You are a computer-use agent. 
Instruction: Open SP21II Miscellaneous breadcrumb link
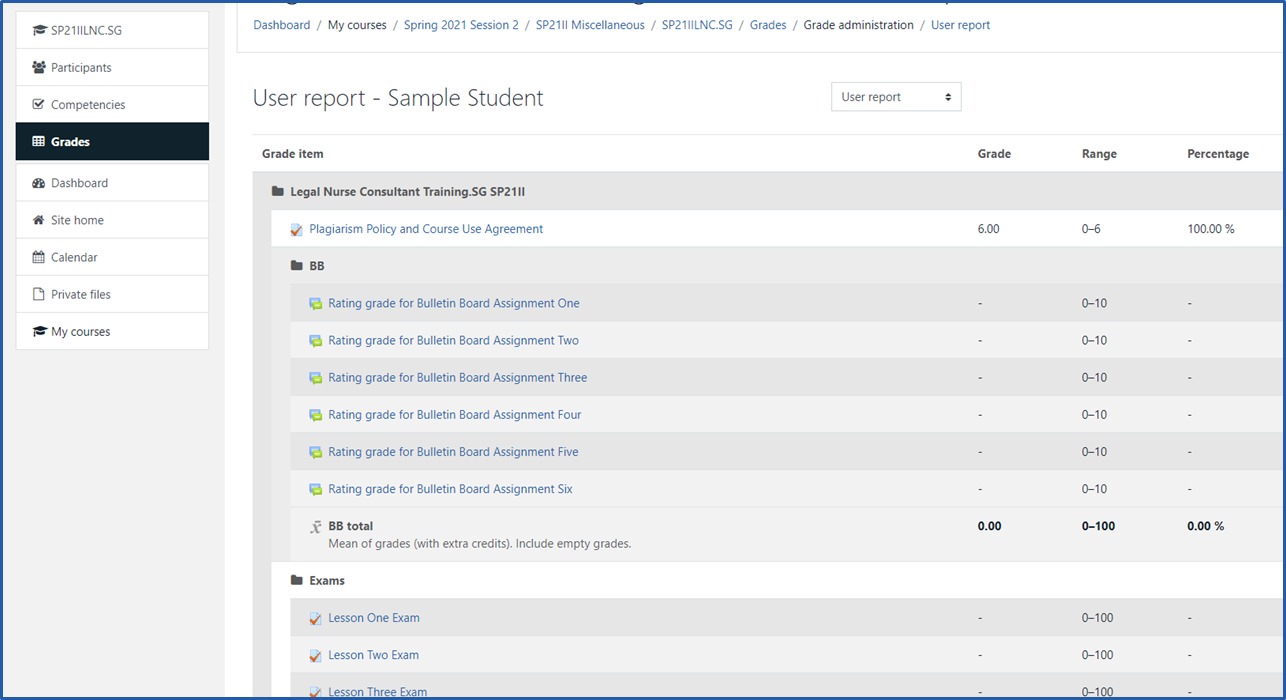pyautogui.click(x=590, y=25)
